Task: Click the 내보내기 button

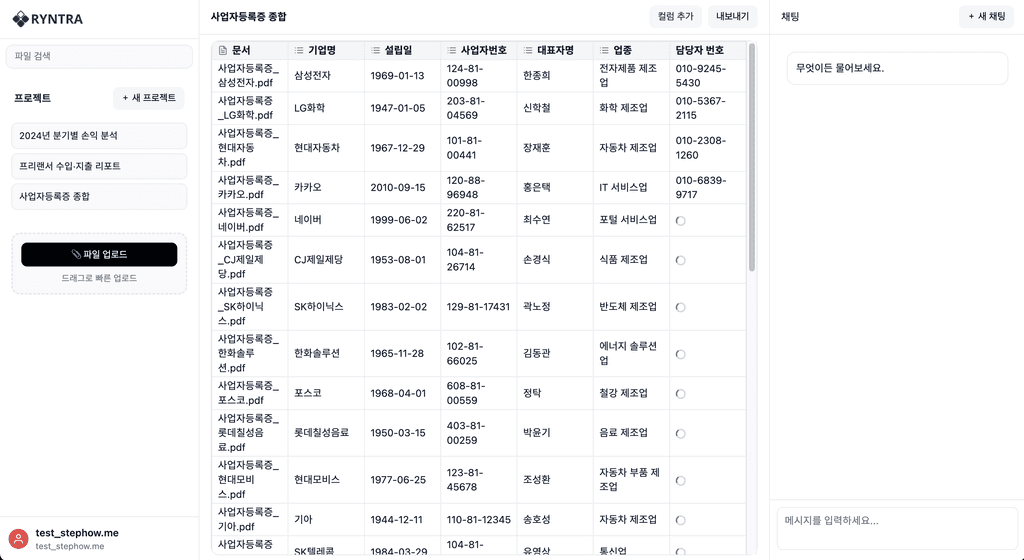Action: (733, 17)
